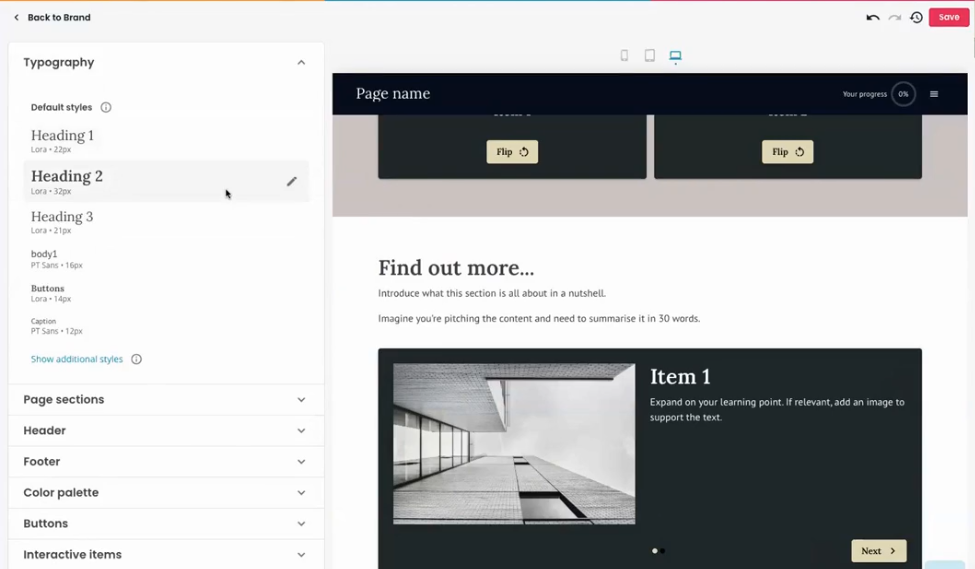
Task: Click the back arrow beside Back to Brand
Action: click(16, 17)
